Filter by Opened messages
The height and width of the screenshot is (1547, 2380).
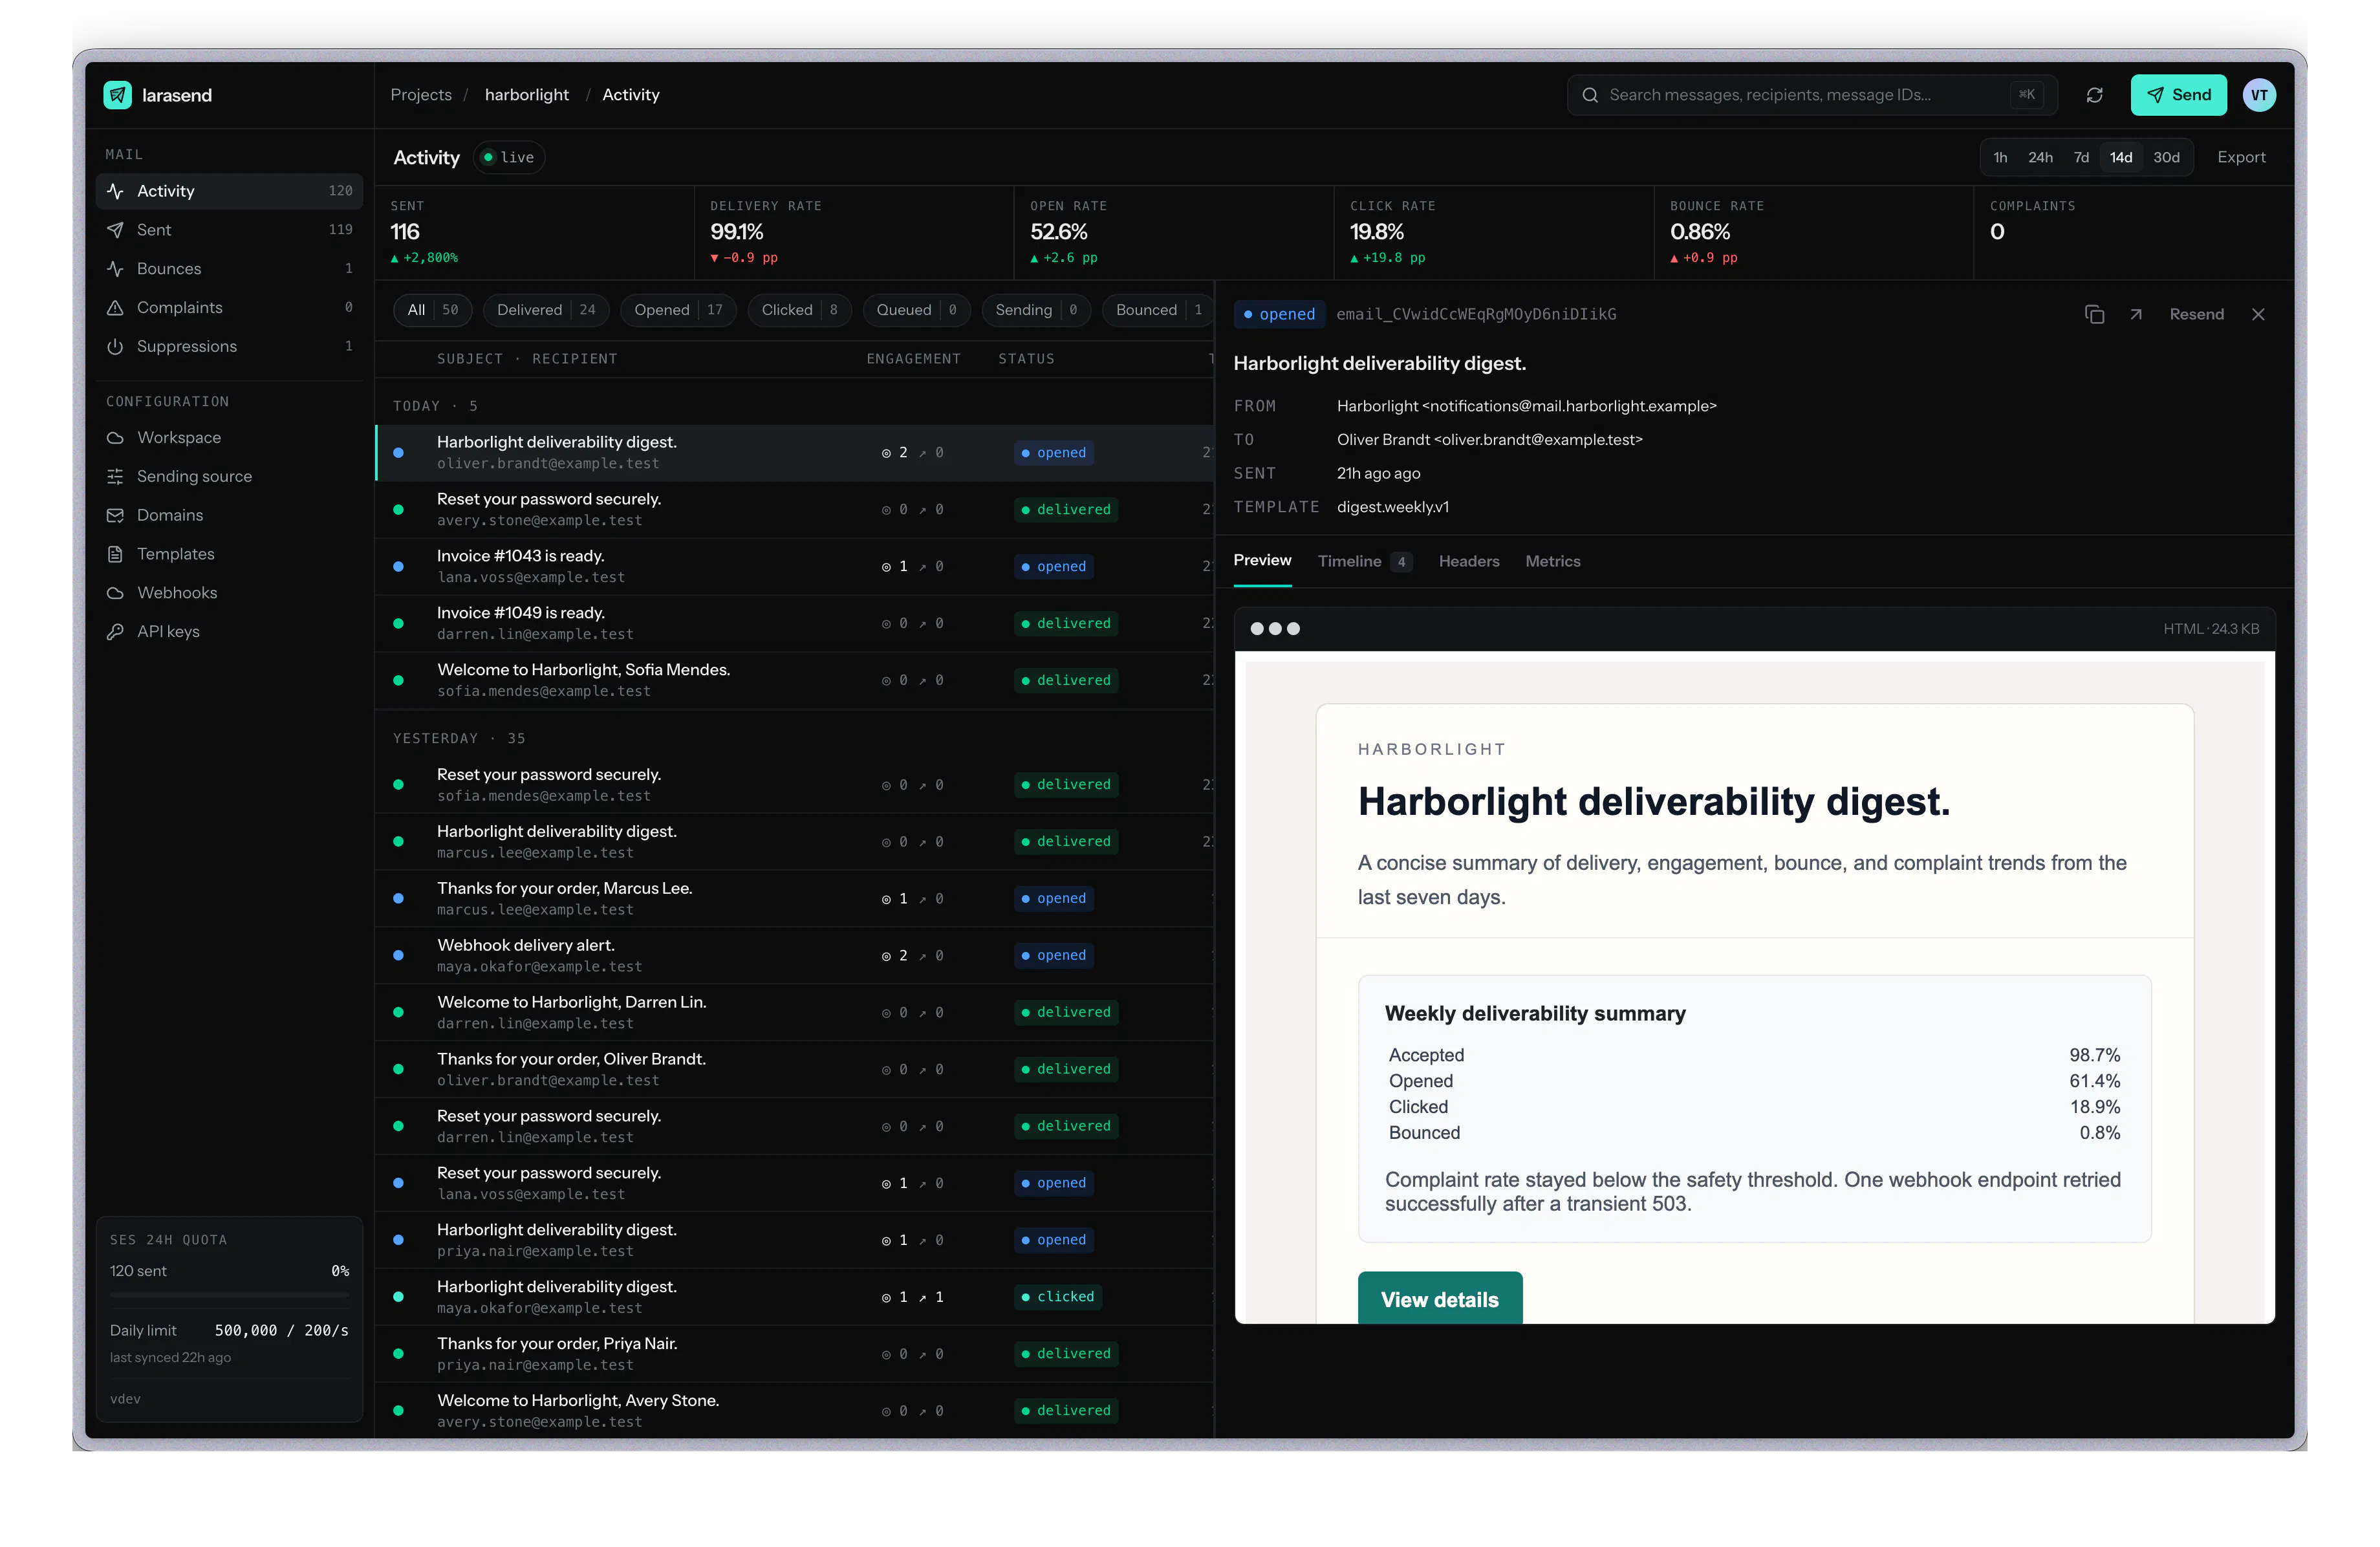[x=678, y=310]
